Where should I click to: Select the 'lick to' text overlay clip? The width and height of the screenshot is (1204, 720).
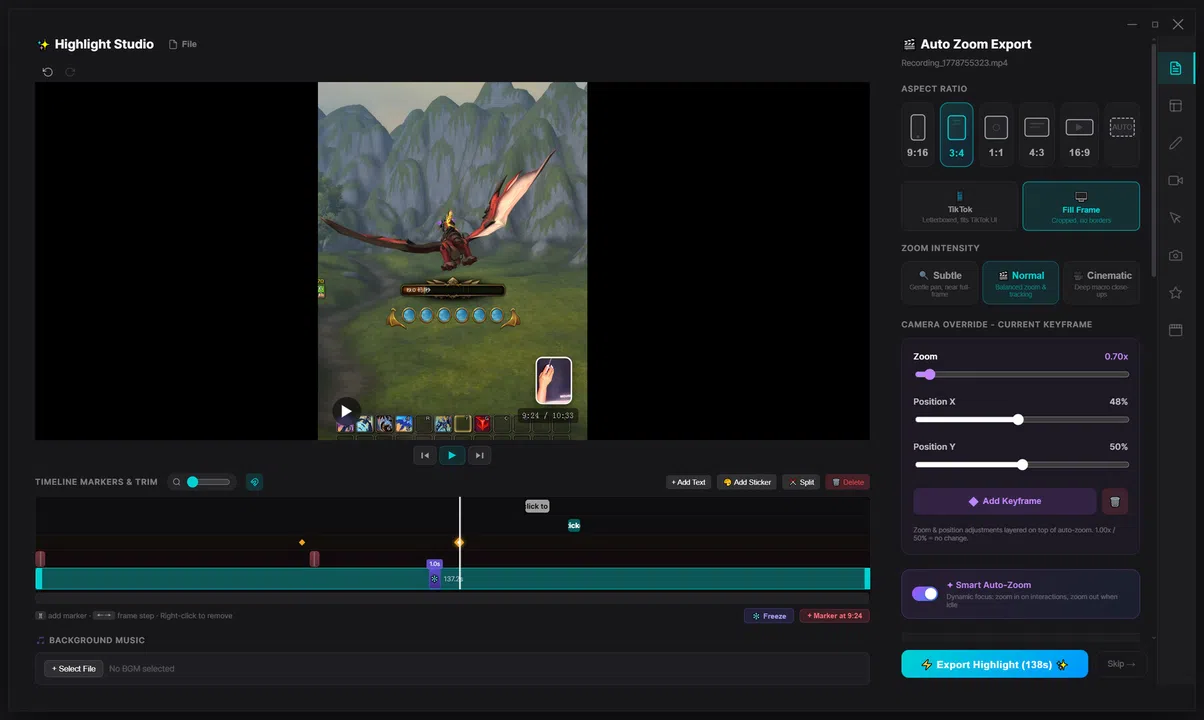(x=537, y=506)
